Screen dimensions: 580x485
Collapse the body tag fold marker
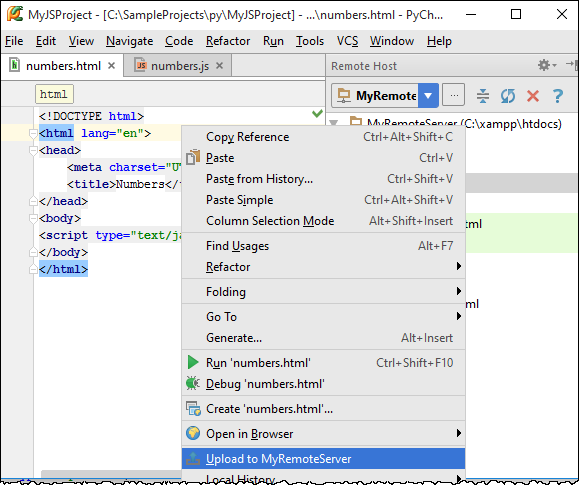[33, 219]
